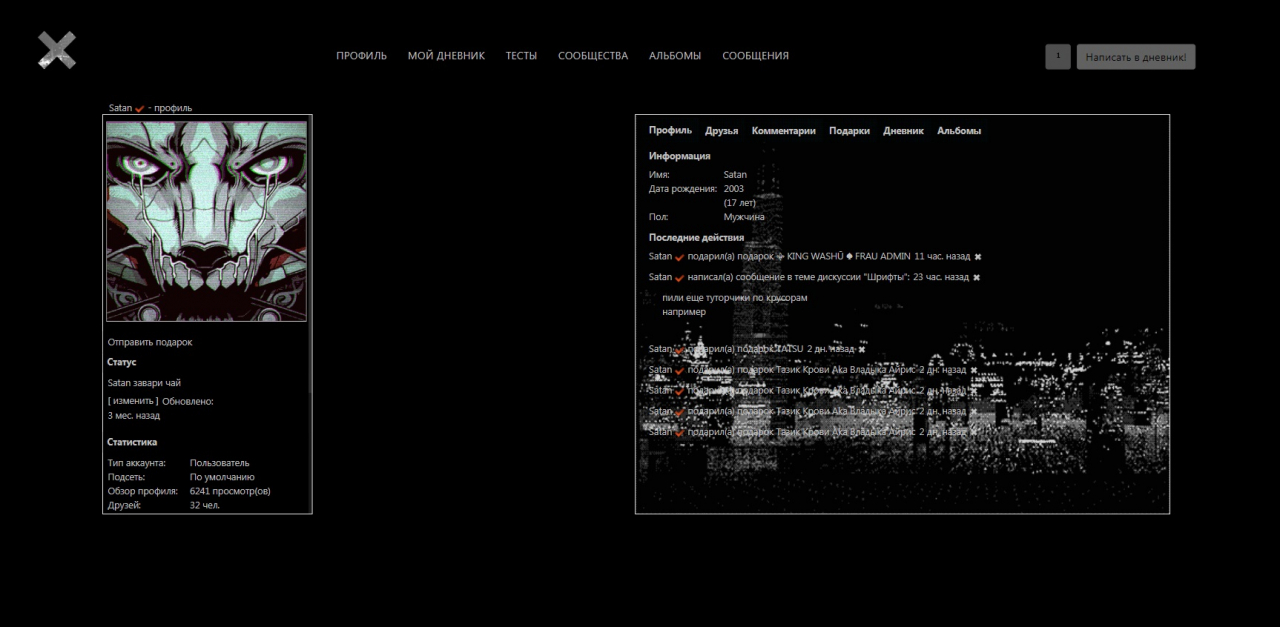Remove the "Шрифты" discussion message activity
The width and height of the screenshot is (1280, 627).
pos(977,278)
